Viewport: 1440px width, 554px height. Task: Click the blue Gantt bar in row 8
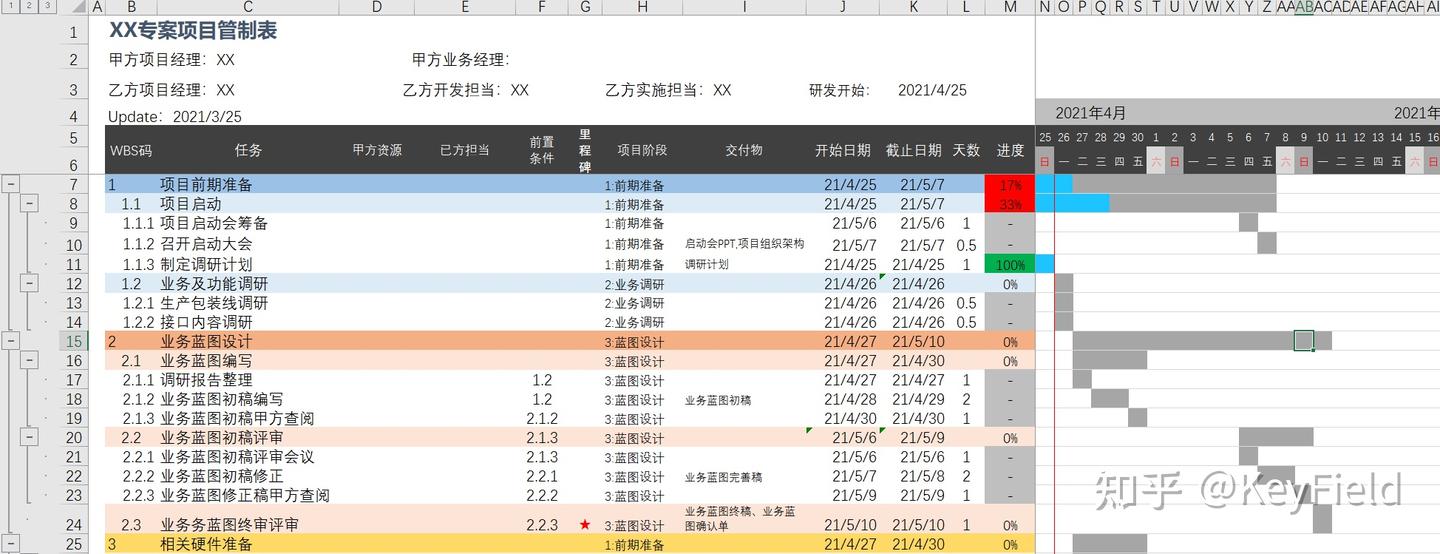coord(1072,204)
